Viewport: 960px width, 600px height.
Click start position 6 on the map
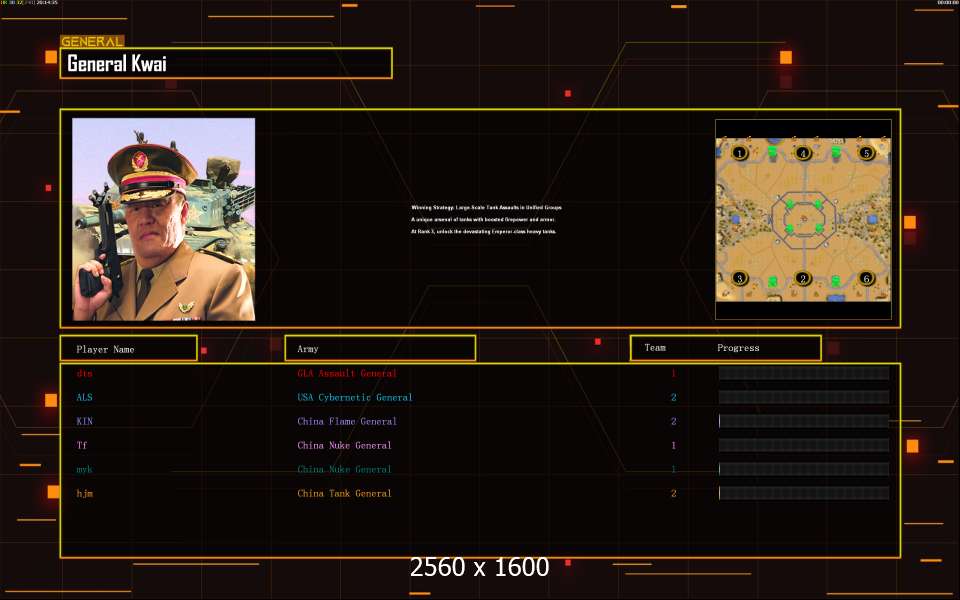click(x=865, y=278)
